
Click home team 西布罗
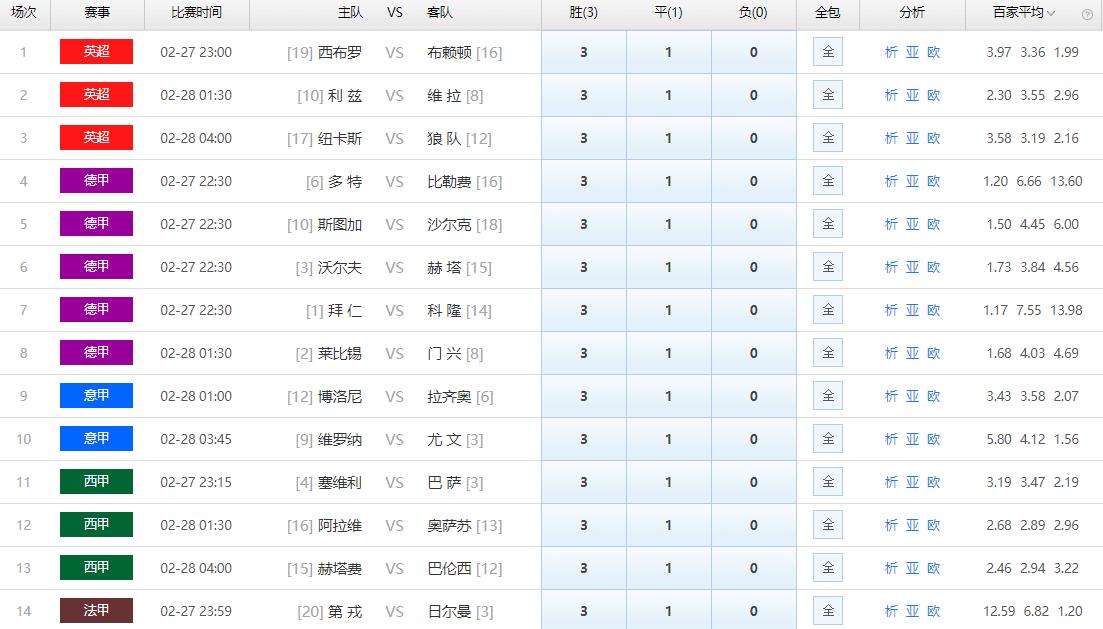point(340,52)
